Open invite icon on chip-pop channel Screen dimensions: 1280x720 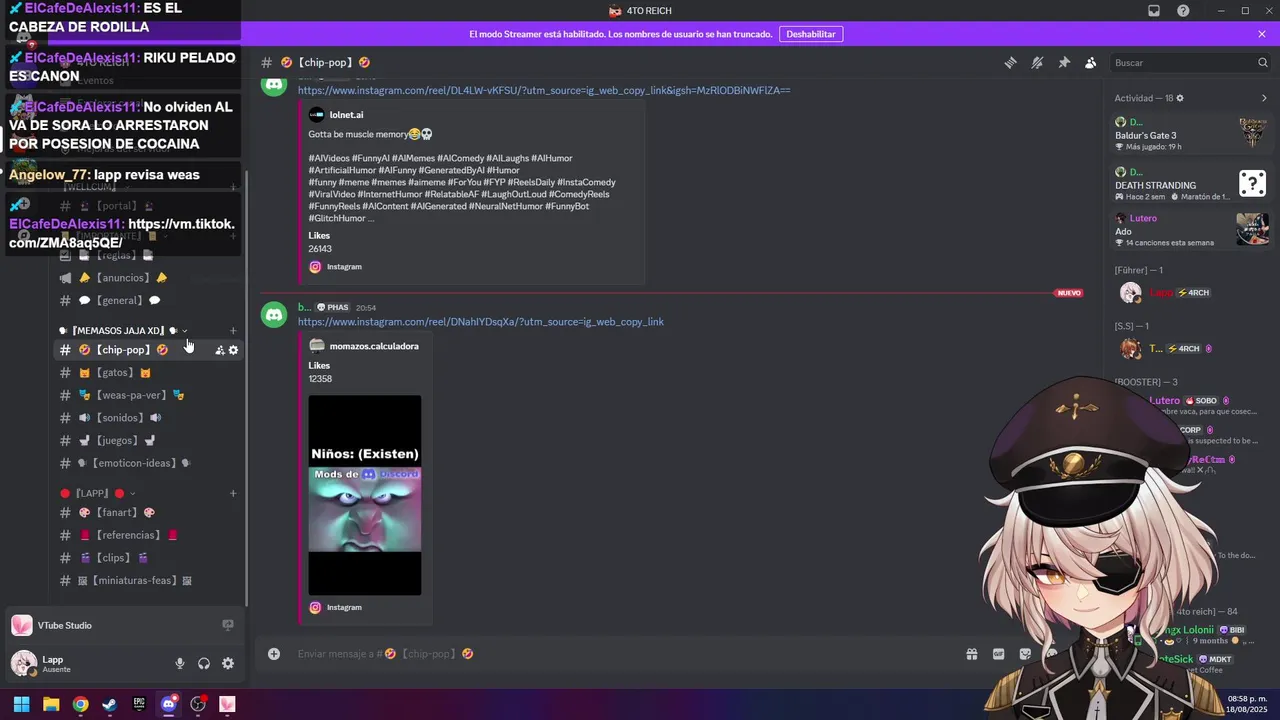220,350
